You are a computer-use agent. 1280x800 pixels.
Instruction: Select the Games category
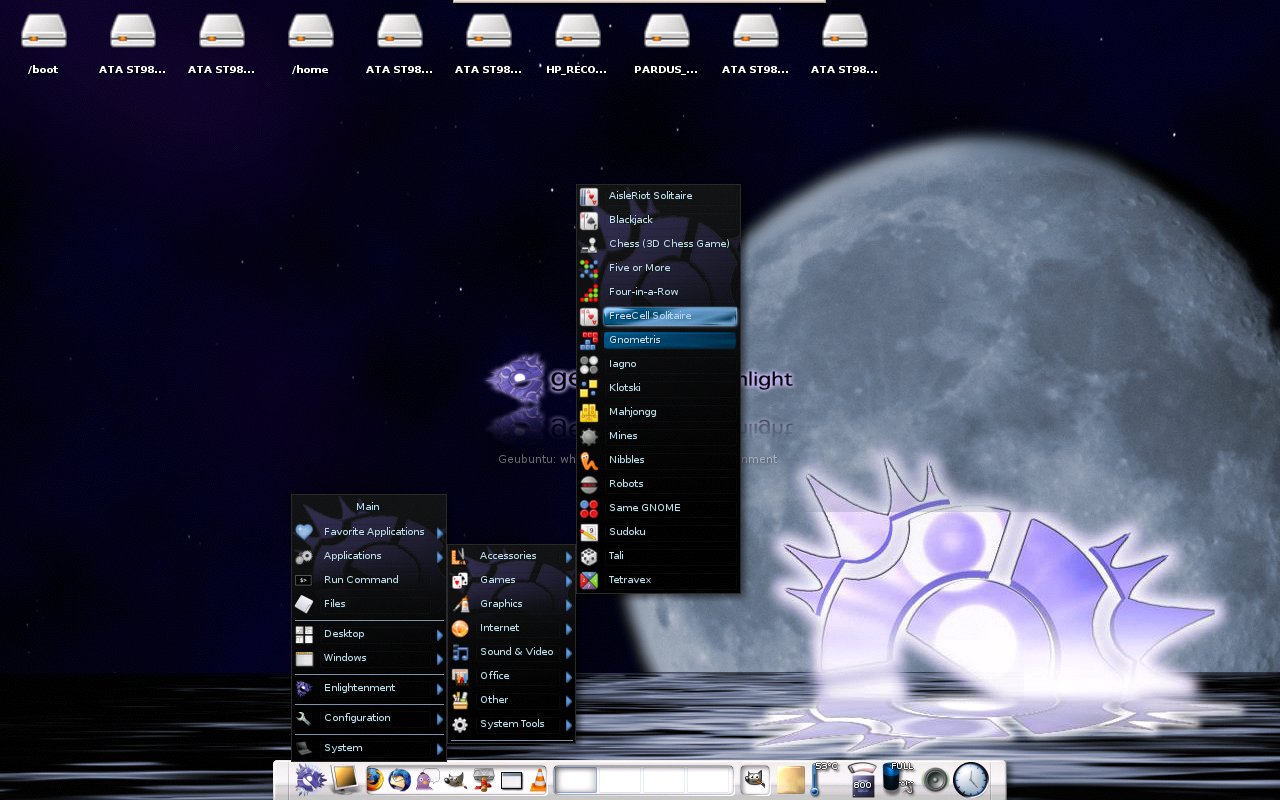[512, 580]
